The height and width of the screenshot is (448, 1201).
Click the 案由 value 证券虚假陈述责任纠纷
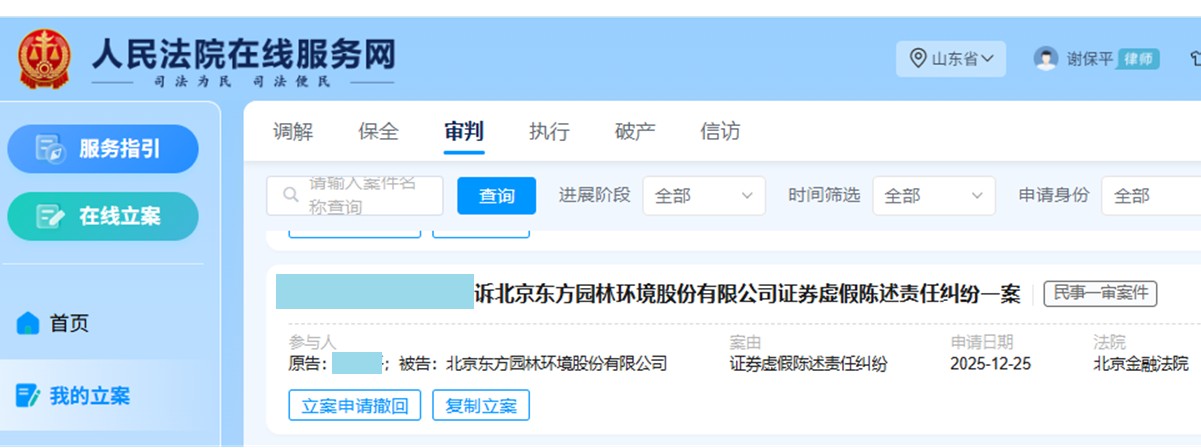tap(809, 363)
